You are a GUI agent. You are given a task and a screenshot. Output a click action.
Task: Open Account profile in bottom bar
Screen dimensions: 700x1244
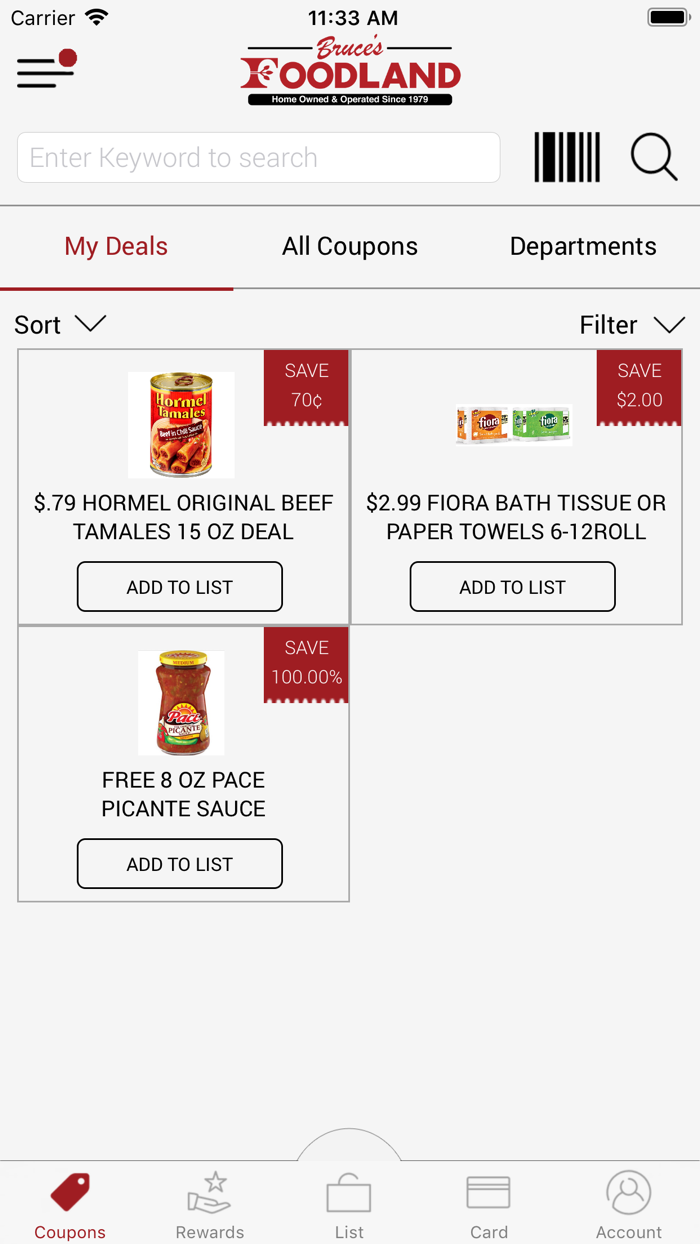tap(629, 1205)
